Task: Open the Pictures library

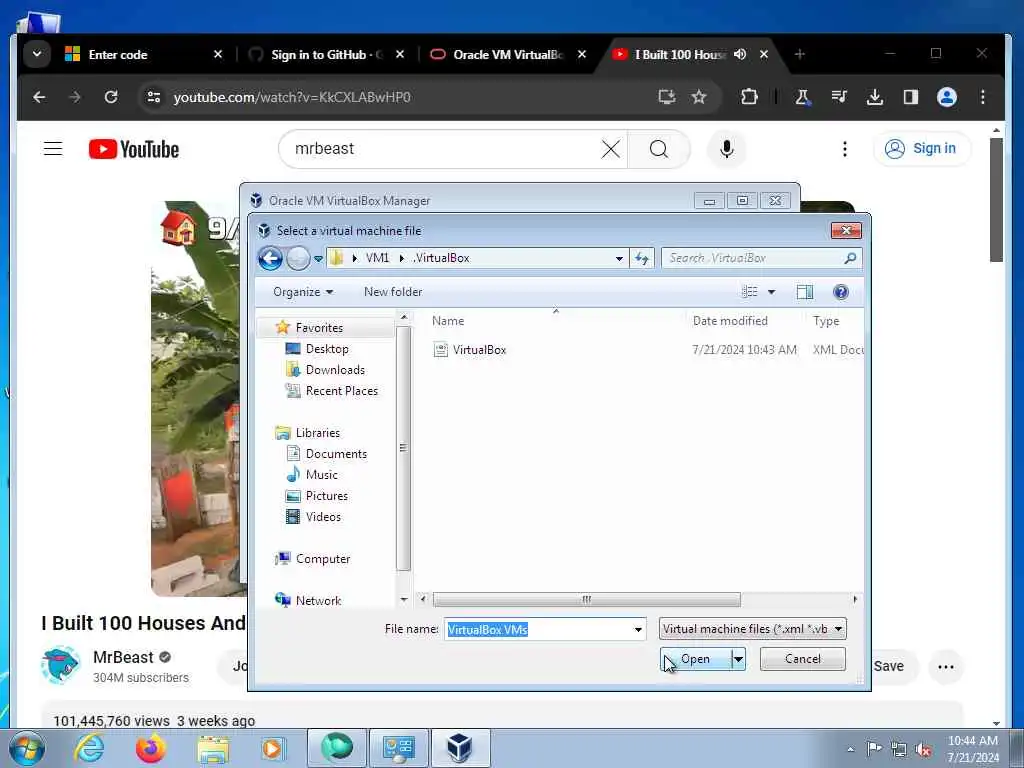Action: point(327,496)
